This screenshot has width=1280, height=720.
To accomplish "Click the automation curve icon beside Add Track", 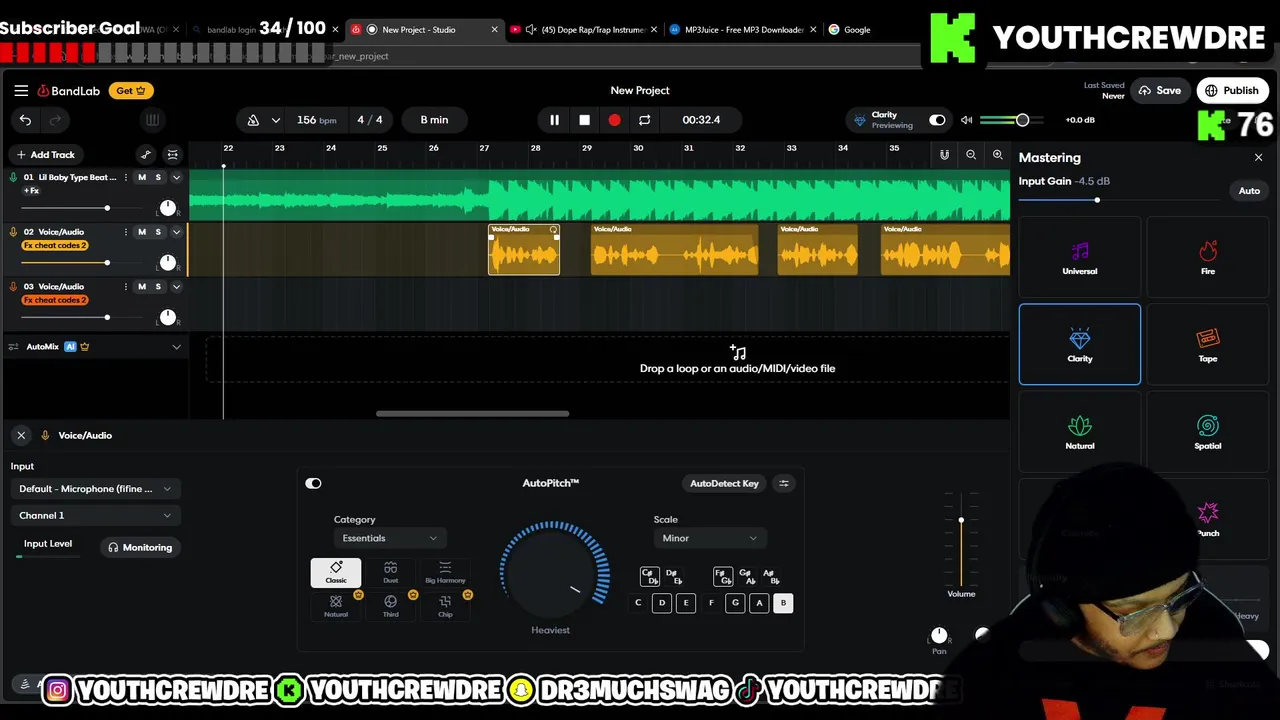I will pos(146,154).
